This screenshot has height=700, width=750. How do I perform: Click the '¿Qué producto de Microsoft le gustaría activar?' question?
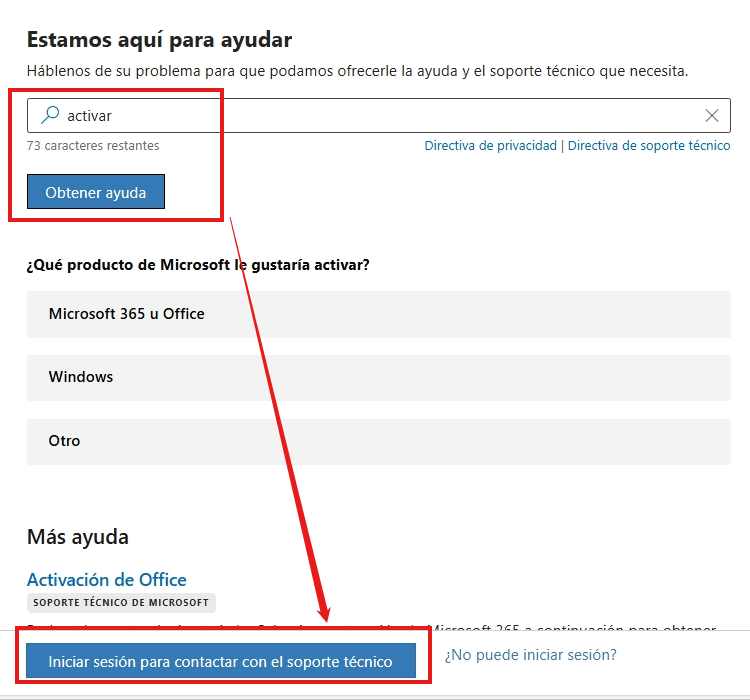click(198, 265)
